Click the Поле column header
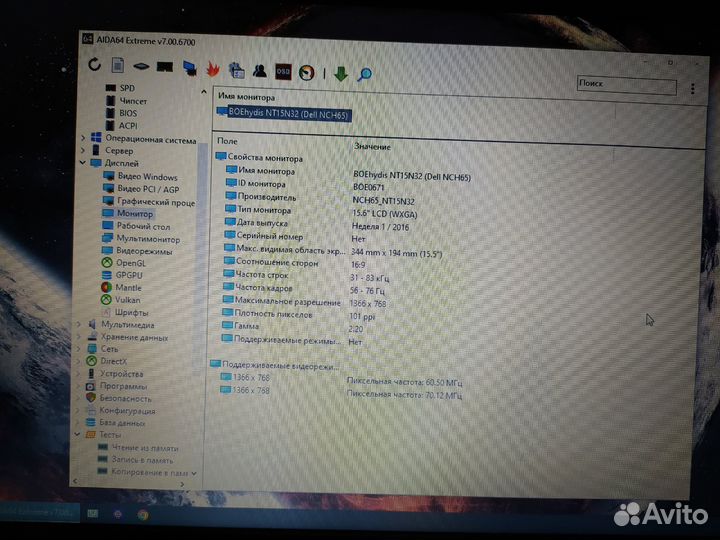The width and height of the screenshot is (720, 540). click(227, 141)
